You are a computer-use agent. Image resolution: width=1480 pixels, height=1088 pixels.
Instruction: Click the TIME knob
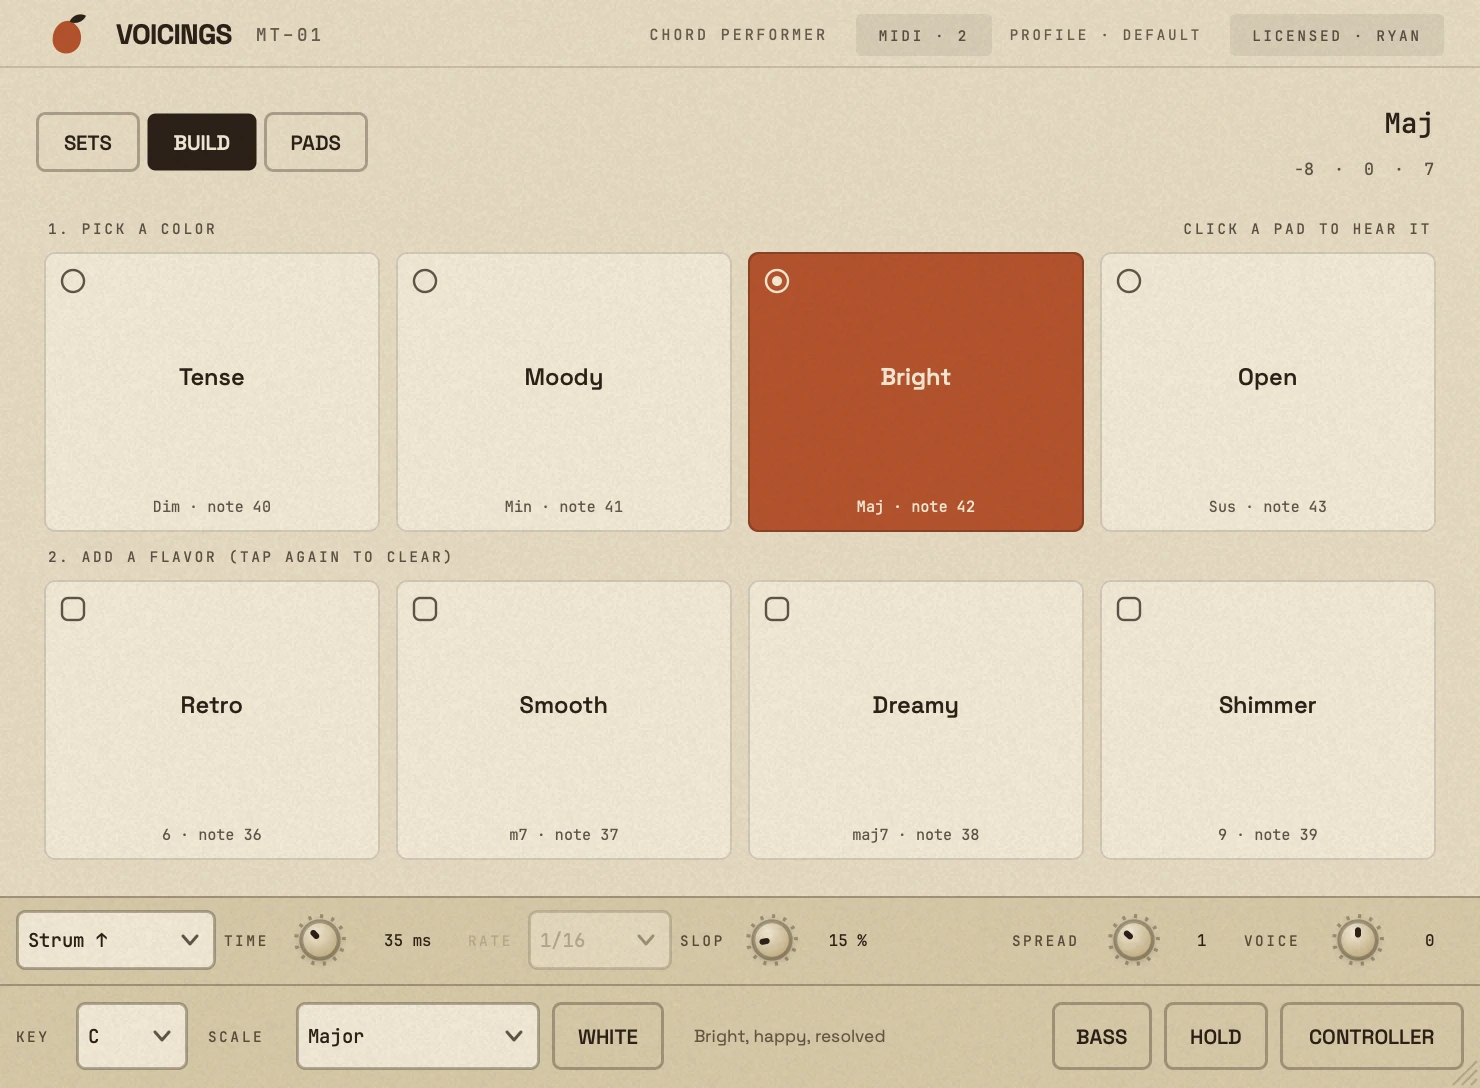320,940
